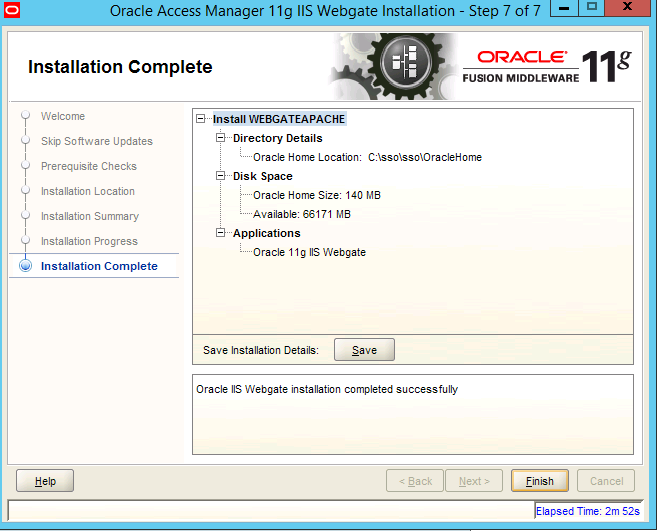Click the Oracle logo icon in title bar
Viewport: 658px width, 531px height.
pos(11,10)
